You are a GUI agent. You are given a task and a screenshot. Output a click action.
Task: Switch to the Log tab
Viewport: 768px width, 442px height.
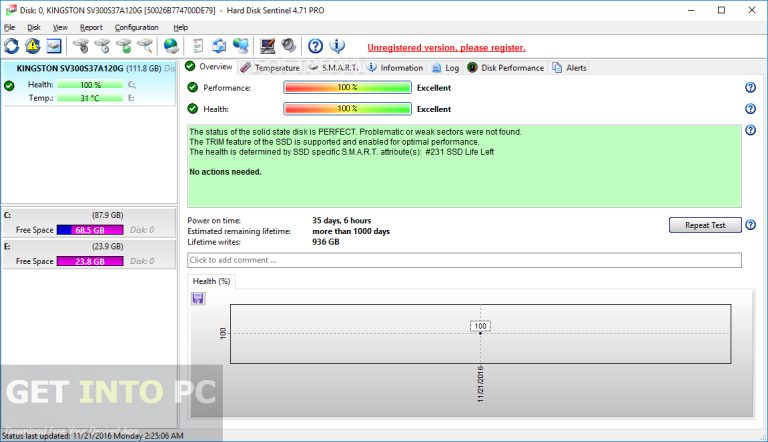point(446,68)
